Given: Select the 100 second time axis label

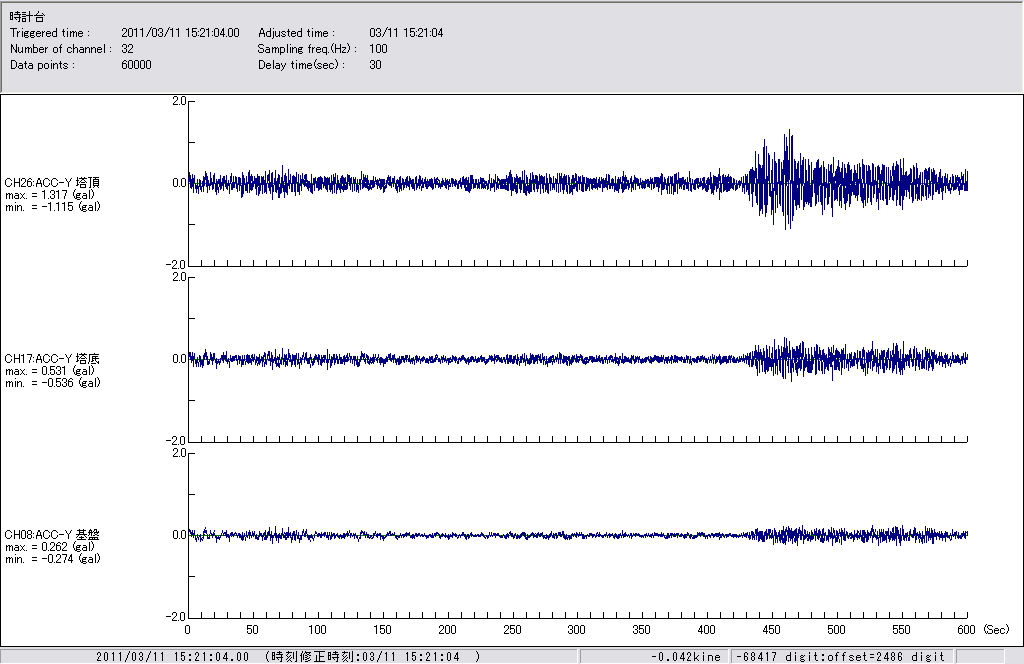Looking at the screenshot, I should (x=317, y=630).
